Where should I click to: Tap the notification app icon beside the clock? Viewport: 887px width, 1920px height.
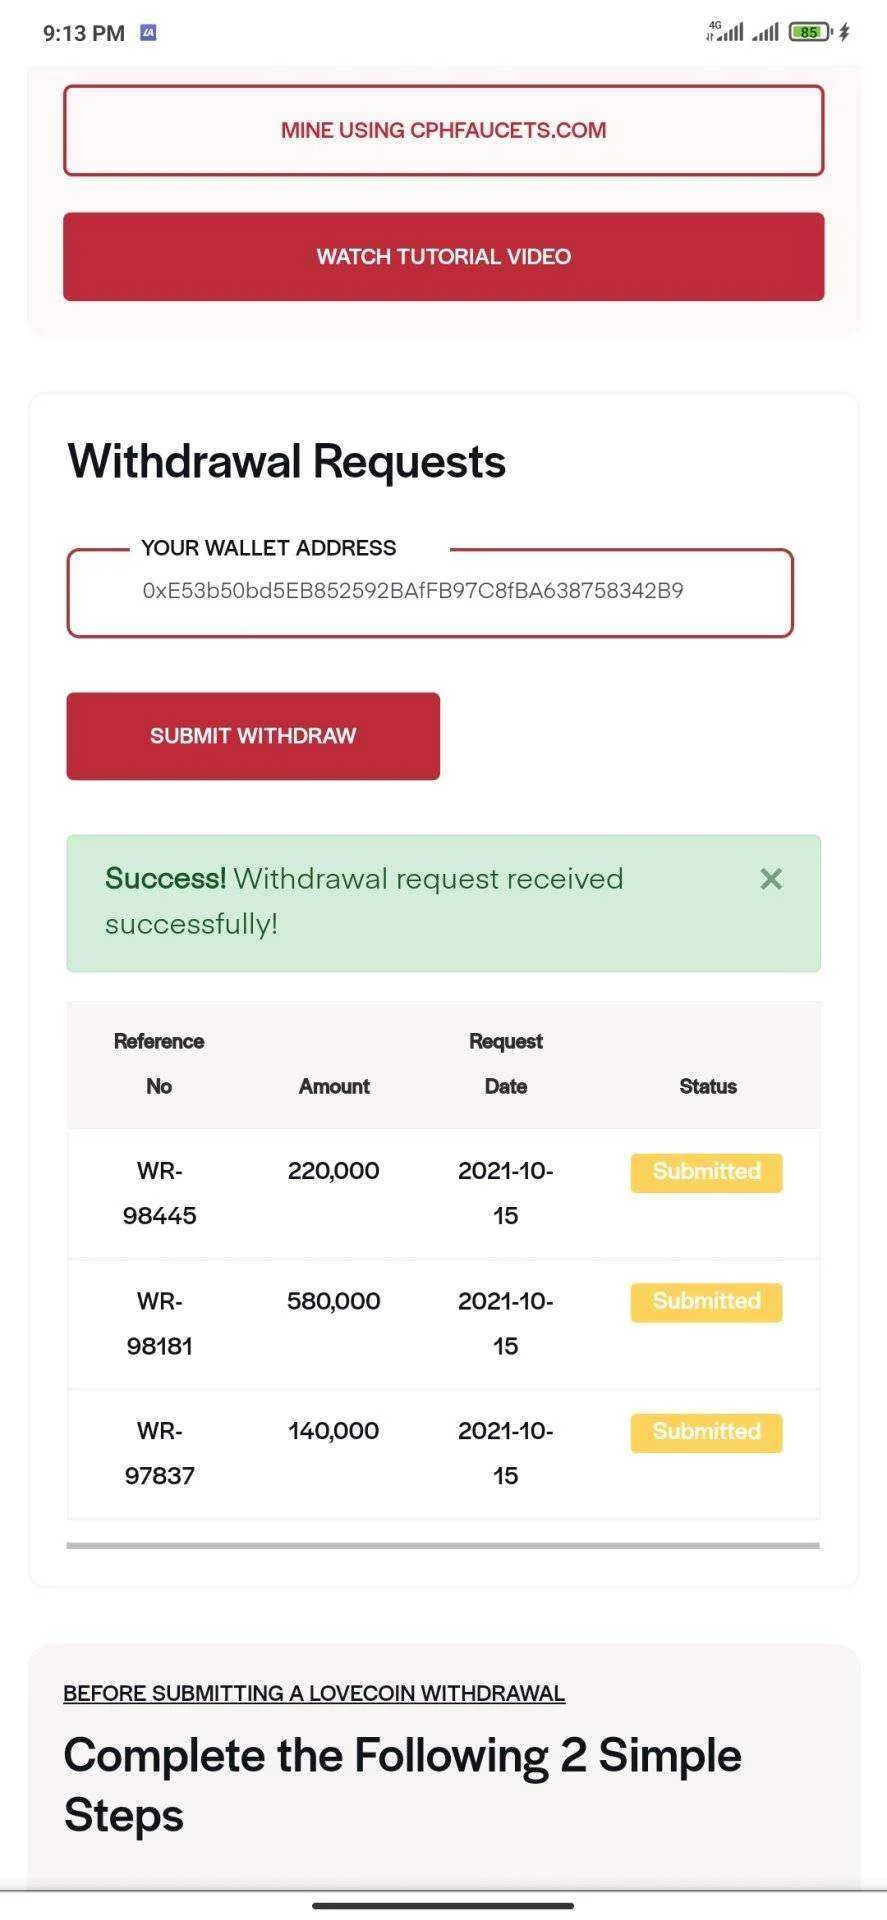click(x=148, y=32)
